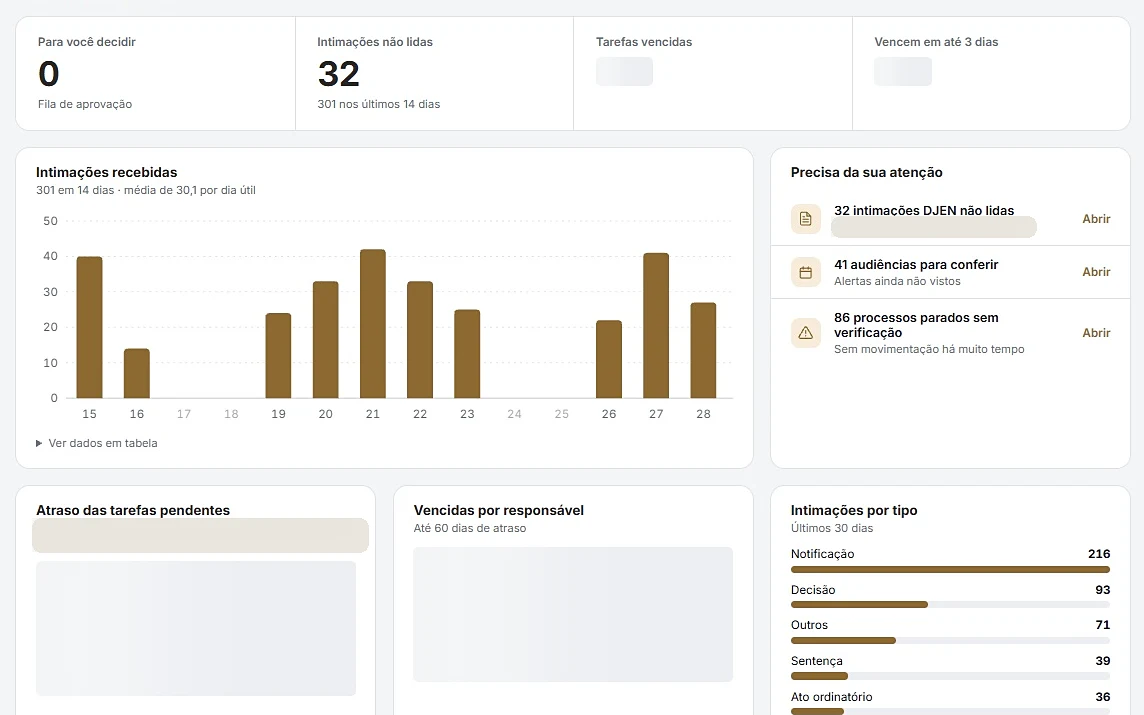The width and height of the screenshot is (1144, 715).
Task: Click the Ato ordinatório count '36'
Action: click(1102, 697)
